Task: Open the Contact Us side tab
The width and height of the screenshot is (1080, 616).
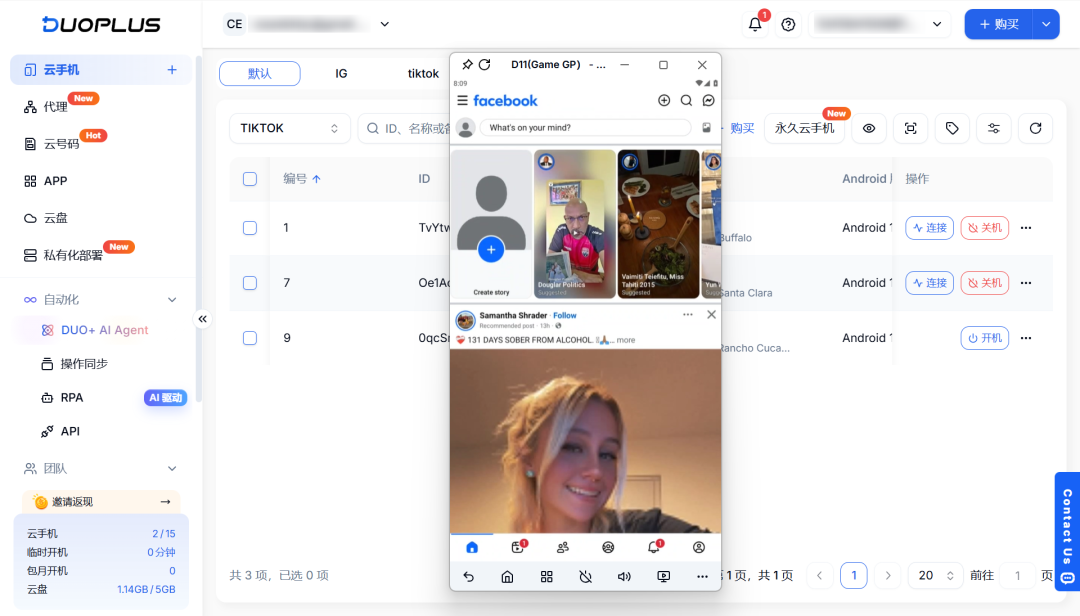Action: 1067,531
